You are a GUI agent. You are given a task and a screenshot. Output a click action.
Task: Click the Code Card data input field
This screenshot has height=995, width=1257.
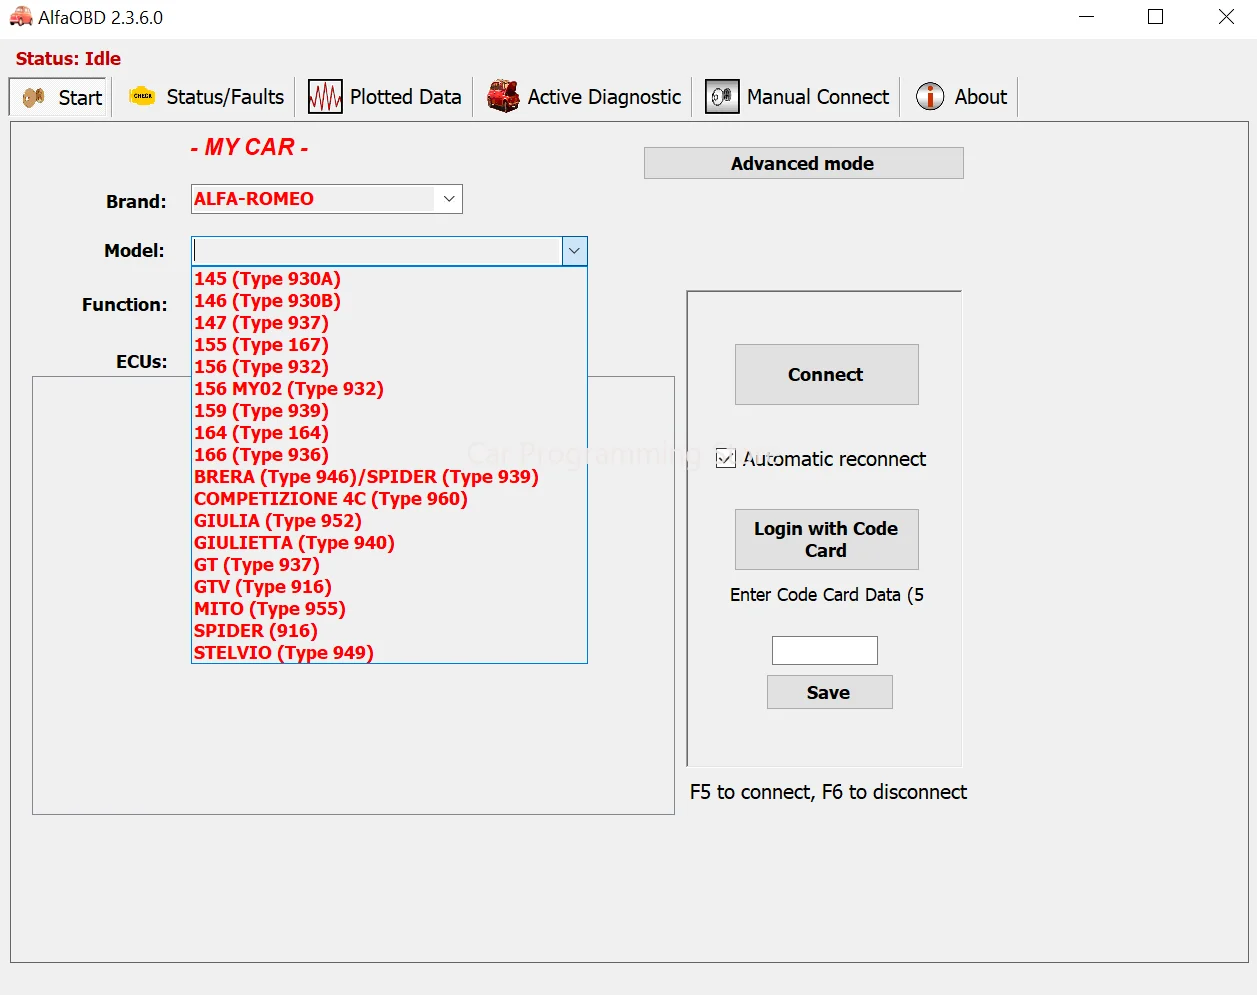pyautogui.click(x=825, y=650)
